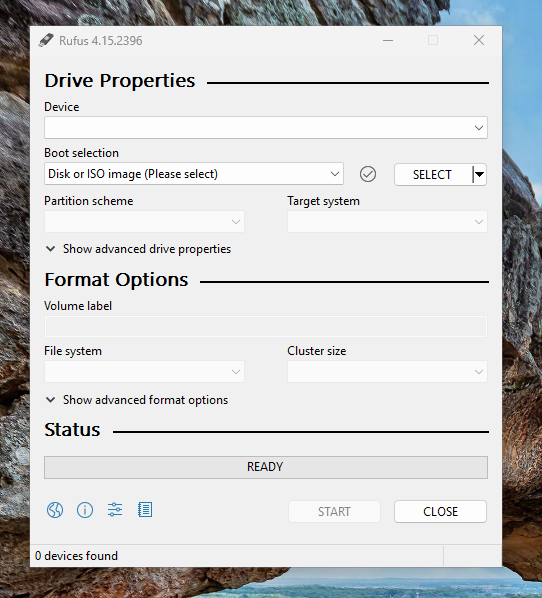Open the Cluster size dropdown
Image resolution: width=542 pixels, height=598 pixels.
pos(387,372)
